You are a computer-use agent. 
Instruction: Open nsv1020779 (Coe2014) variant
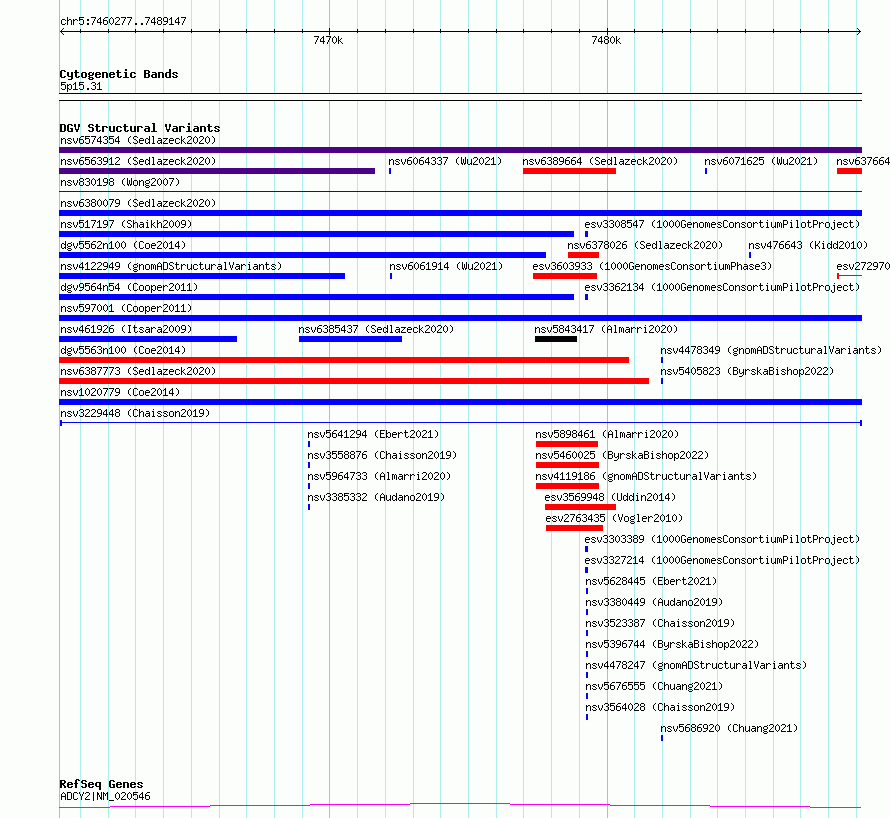120,392
